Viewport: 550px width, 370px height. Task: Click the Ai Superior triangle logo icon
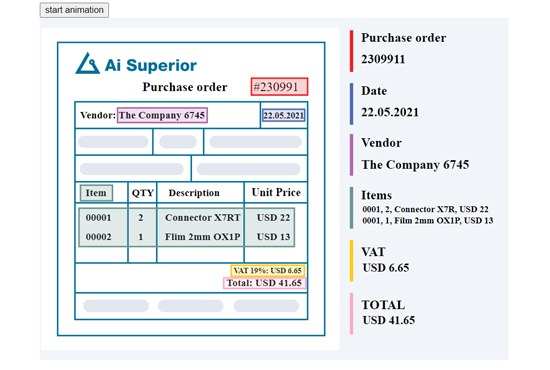pyautogui.click(x=87, y=63)
